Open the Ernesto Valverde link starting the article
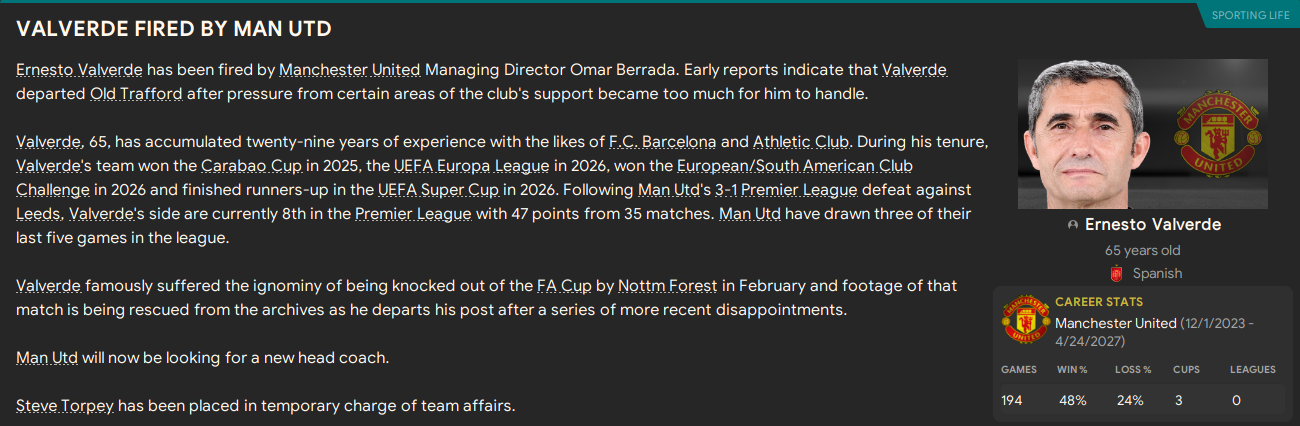Image resolution: width=1300 pixels, height=426 pixels. pos(80,70)
